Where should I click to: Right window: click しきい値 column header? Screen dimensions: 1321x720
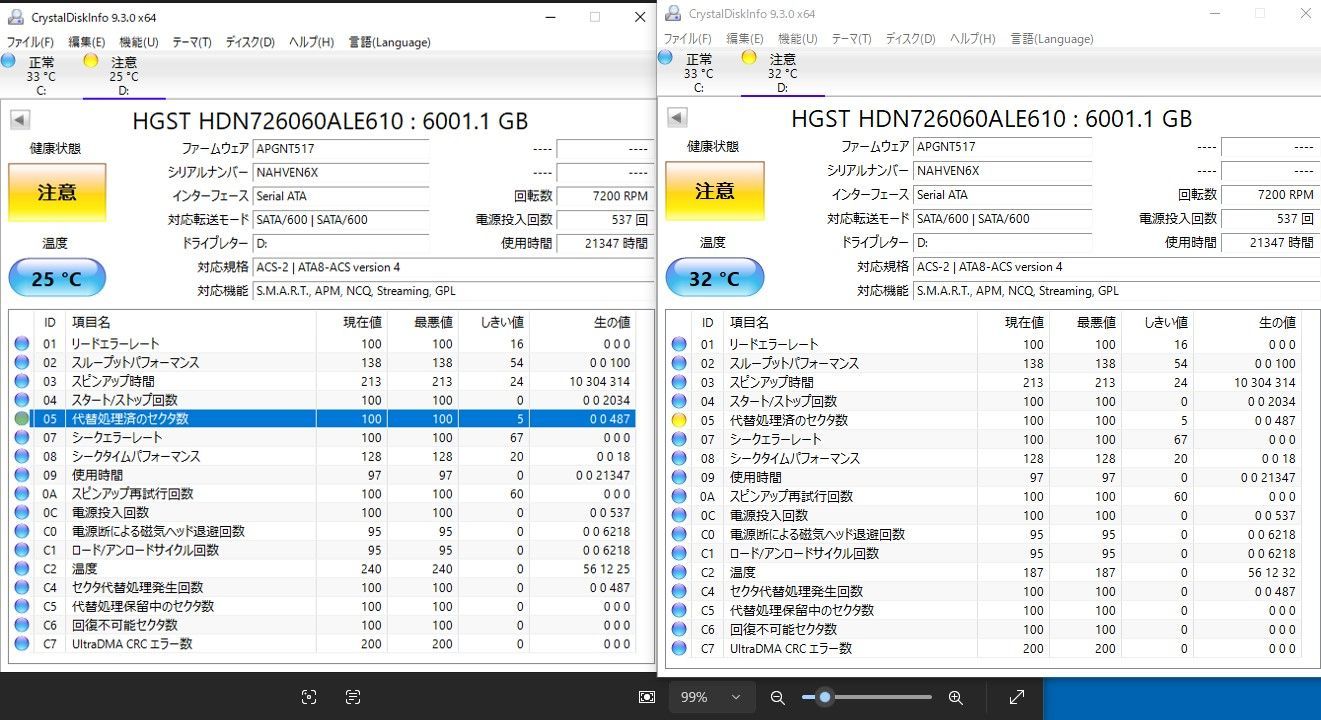(x=1157, y=322)
